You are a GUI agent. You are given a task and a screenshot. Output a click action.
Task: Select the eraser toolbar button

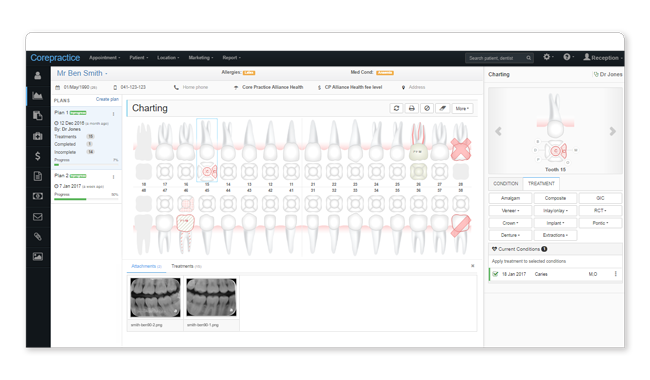point(442,108)
